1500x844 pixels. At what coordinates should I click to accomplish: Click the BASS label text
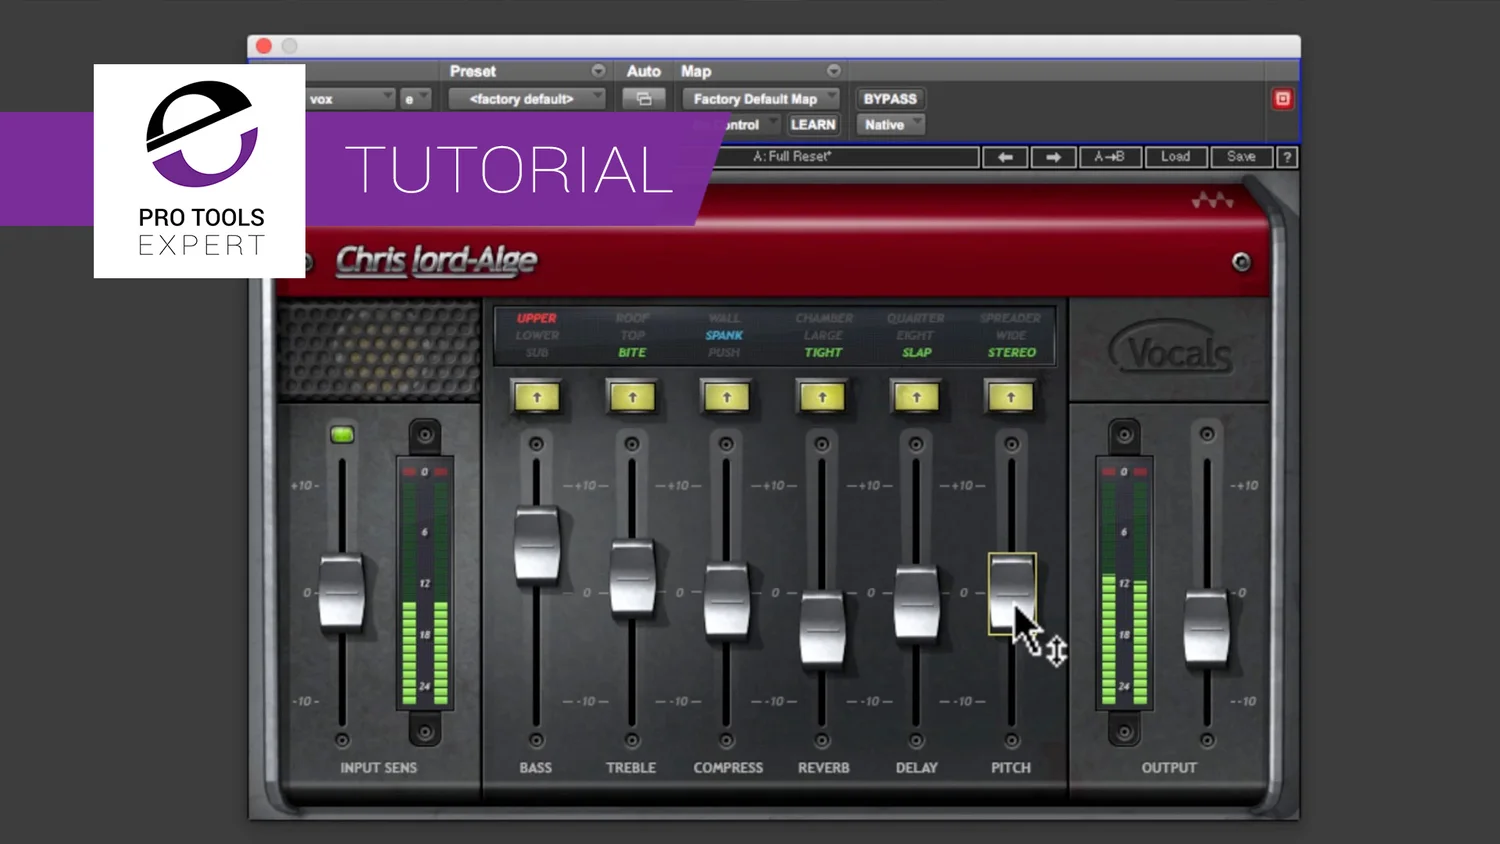[536, 768]
